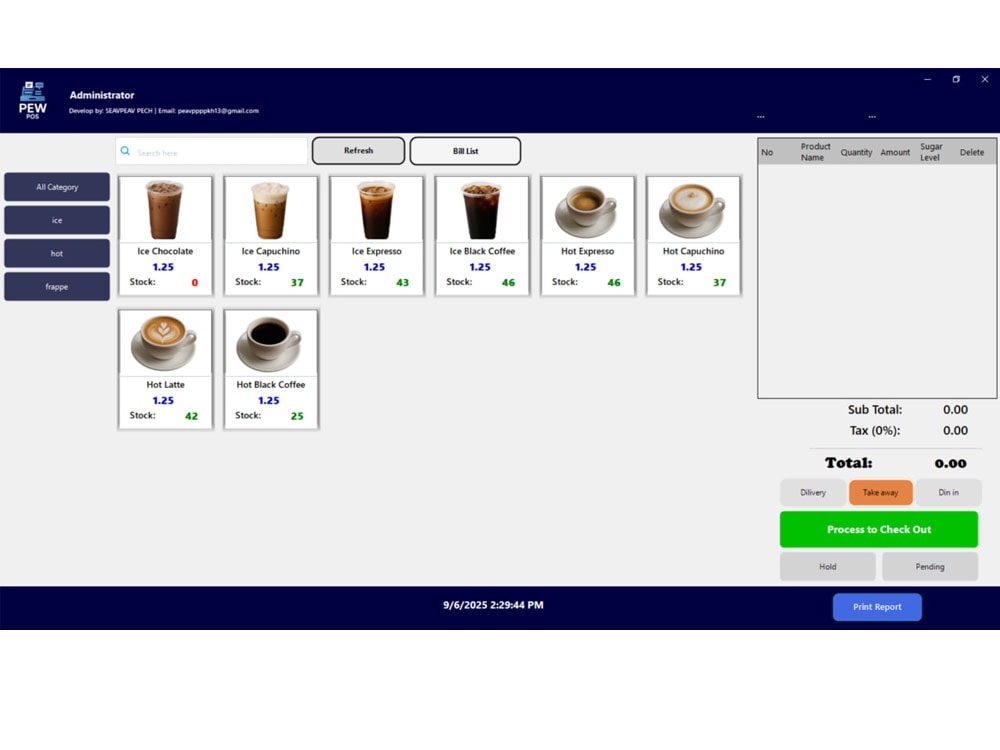
Task: Filter products by frappe category
Action: (57, 286)
